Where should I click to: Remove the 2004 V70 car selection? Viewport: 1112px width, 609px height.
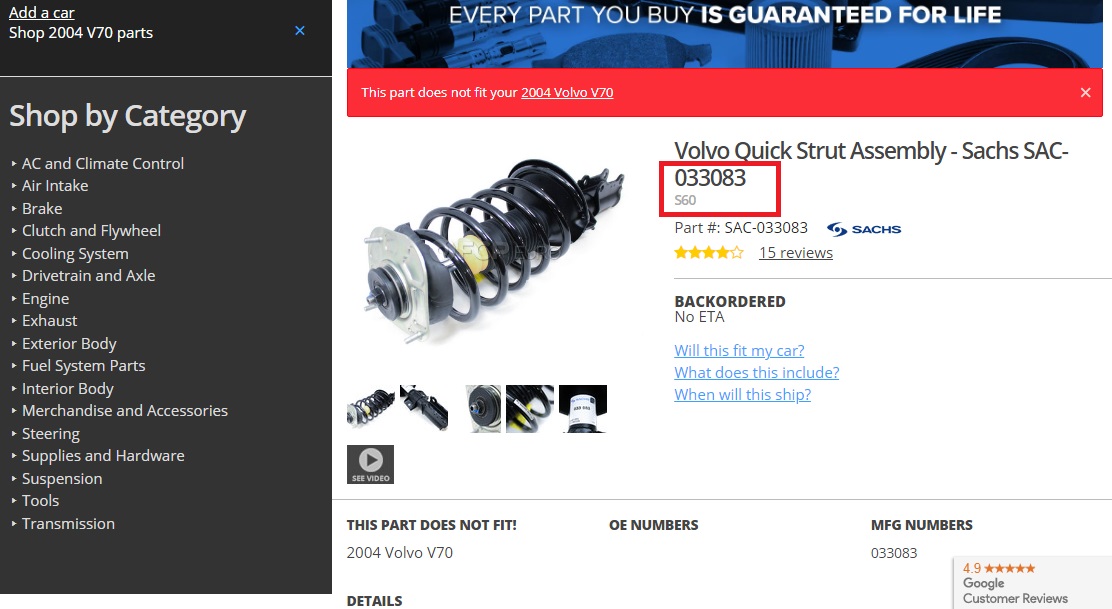[x=300, y=30]
